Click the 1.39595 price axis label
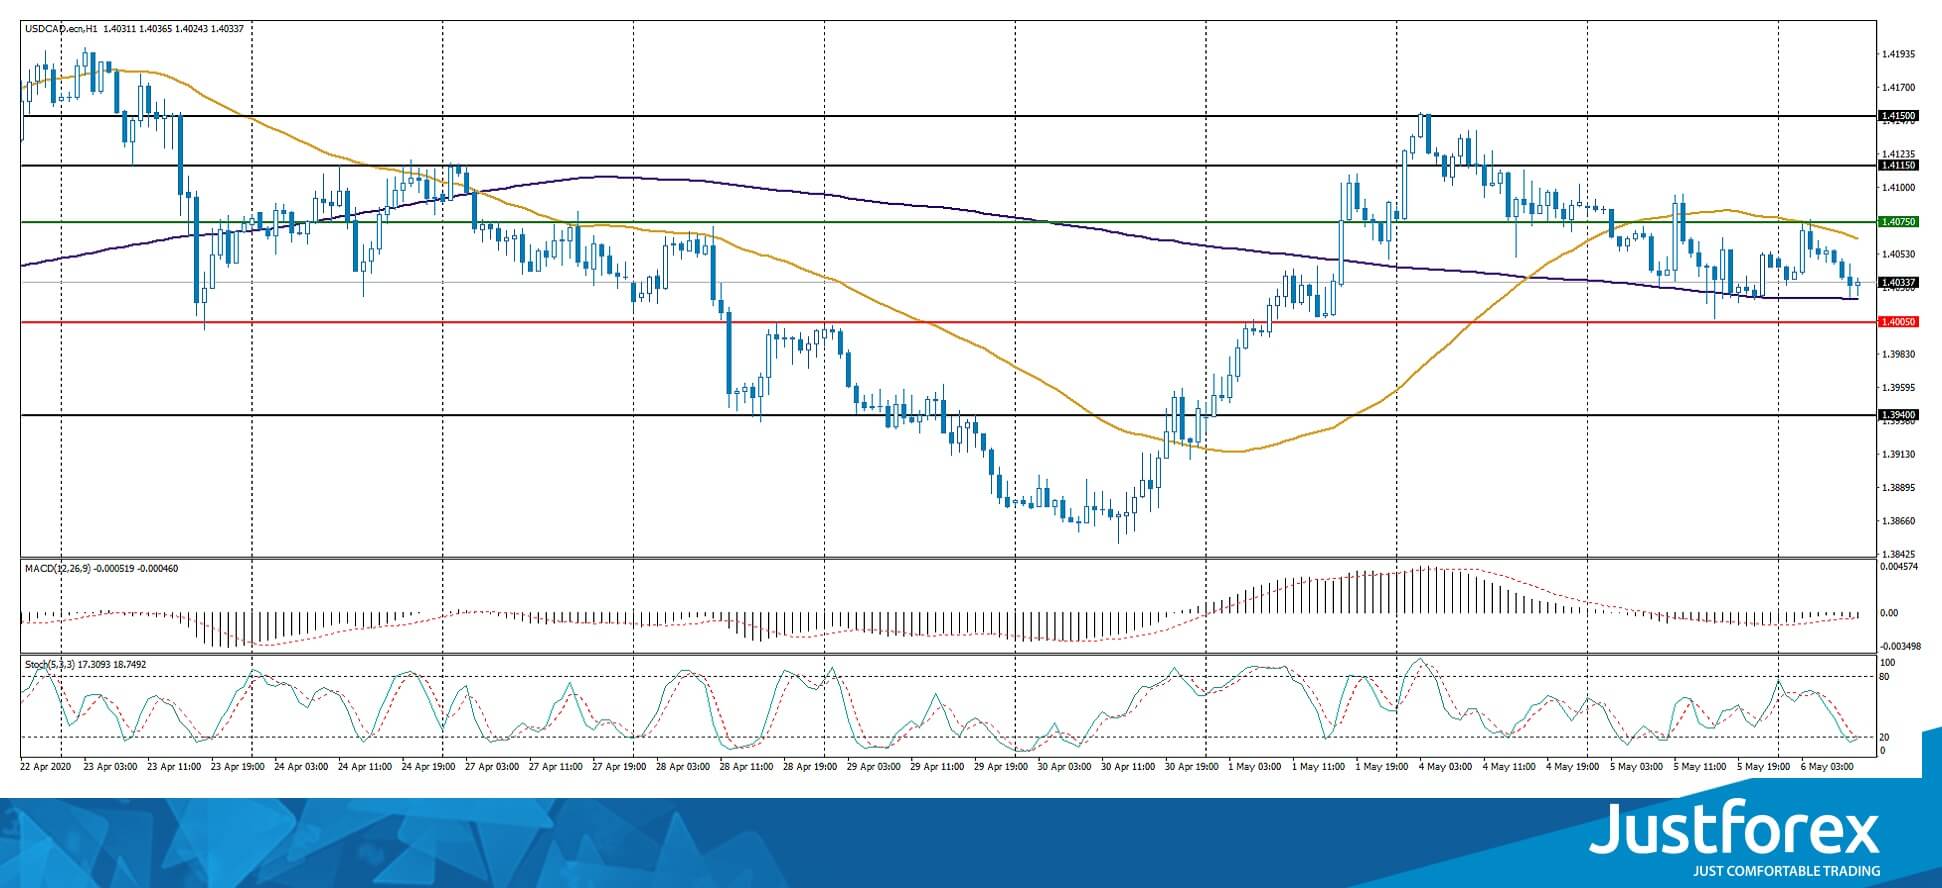The height and width of the screenshot is (888, 1942). (x=1898, y=387)
